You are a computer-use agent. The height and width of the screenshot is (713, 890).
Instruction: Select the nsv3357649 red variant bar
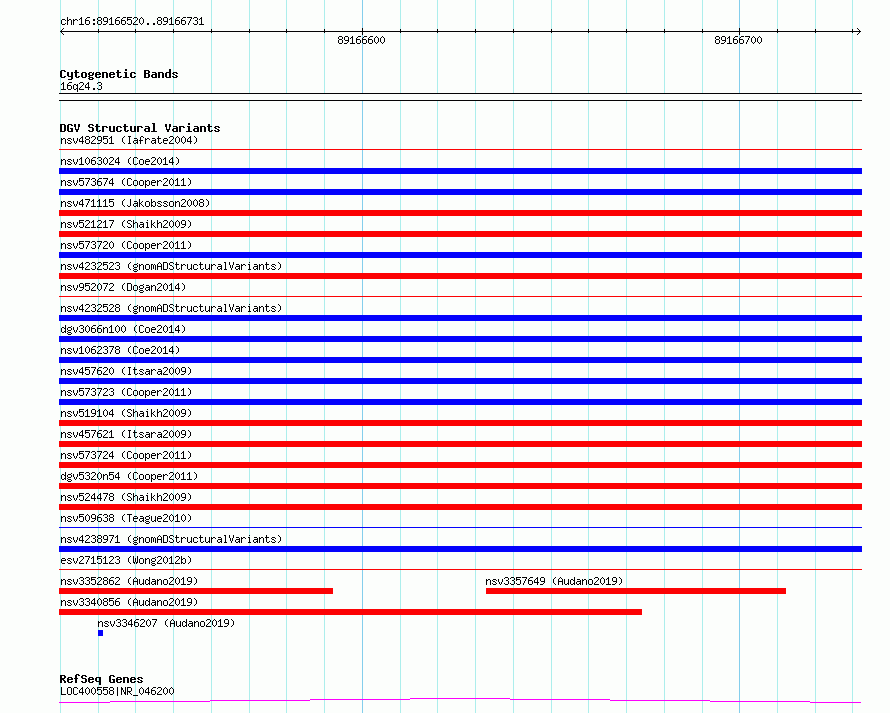pos(636,591)
